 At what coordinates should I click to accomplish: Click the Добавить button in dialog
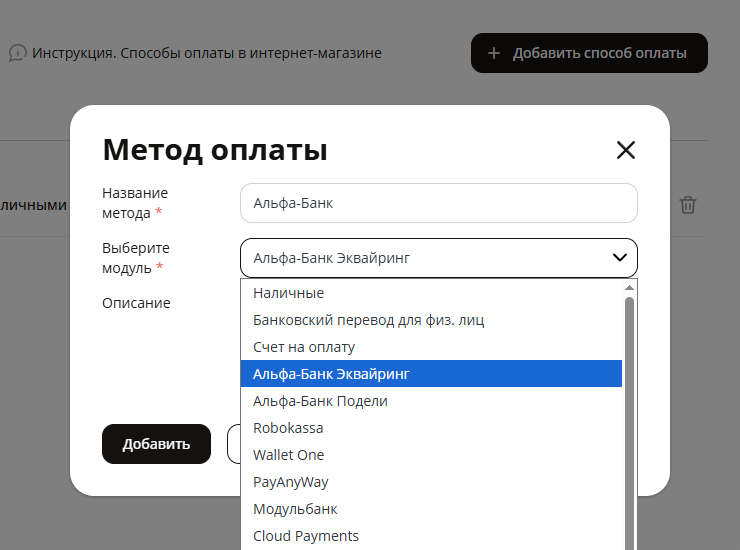[156, 444]
